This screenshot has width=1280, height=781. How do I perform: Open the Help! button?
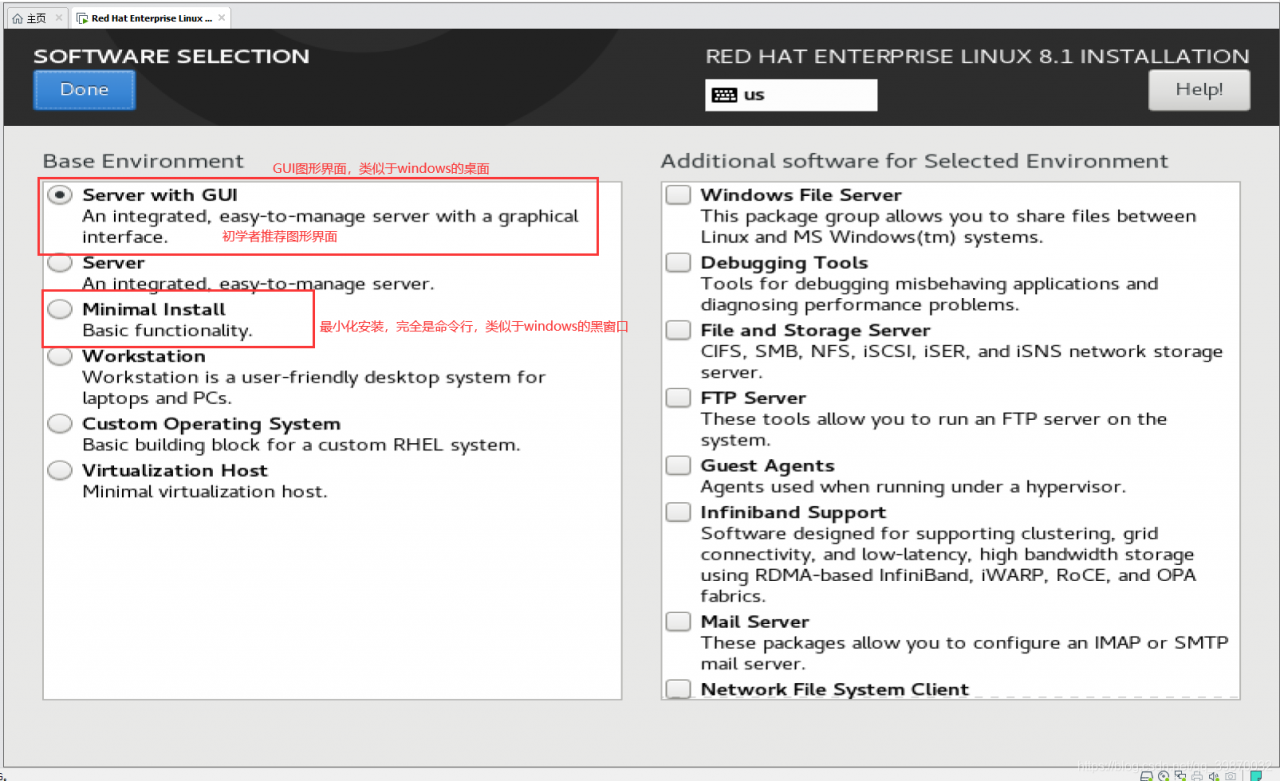click(x=1199, y=90)
